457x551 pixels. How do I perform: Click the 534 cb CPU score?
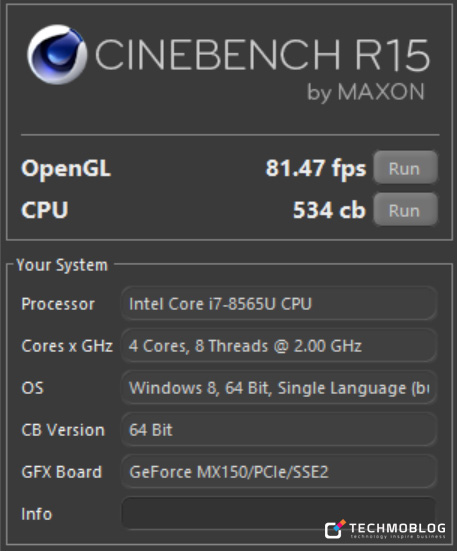pyautogui.click(x=329, y=210)
